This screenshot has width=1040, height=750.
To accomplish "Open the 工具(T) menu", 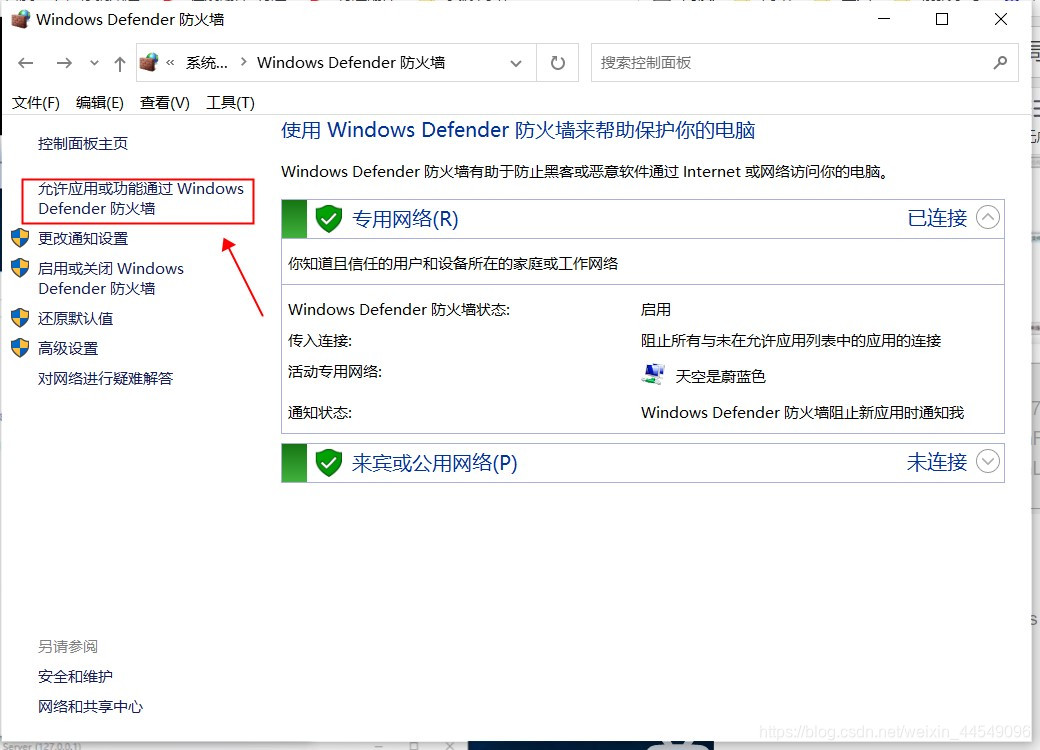I will (x=230, y=103).
